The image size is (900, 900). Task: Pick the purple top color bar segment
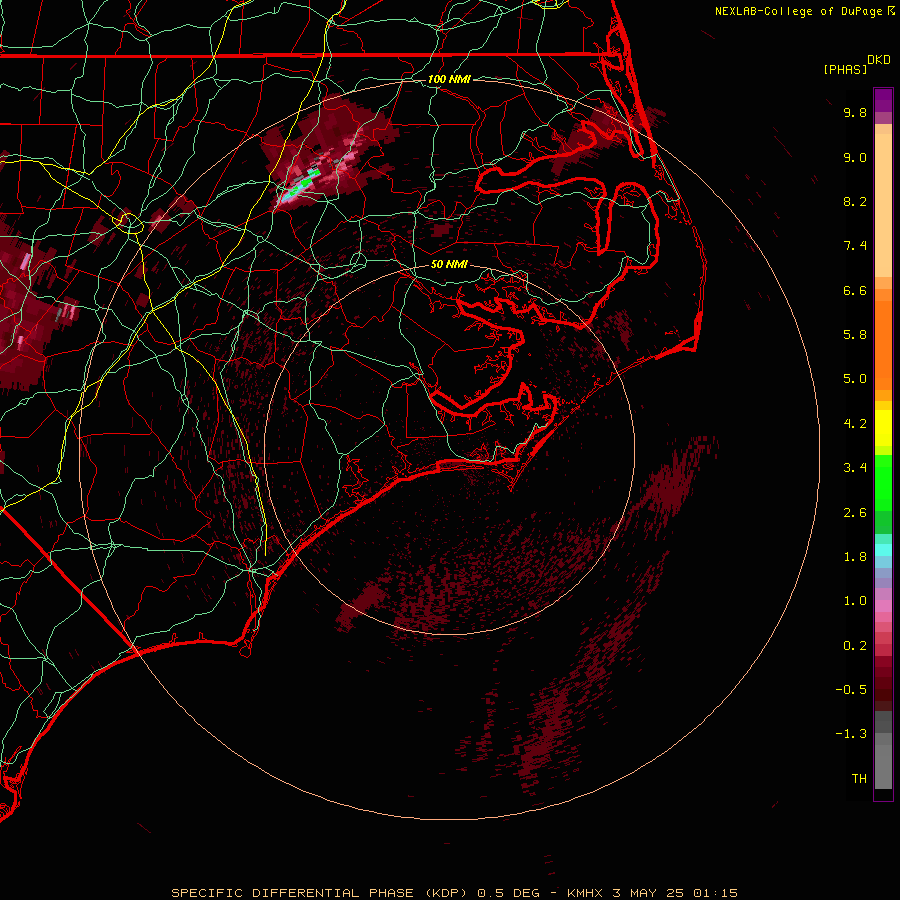[x=883, y=101]
